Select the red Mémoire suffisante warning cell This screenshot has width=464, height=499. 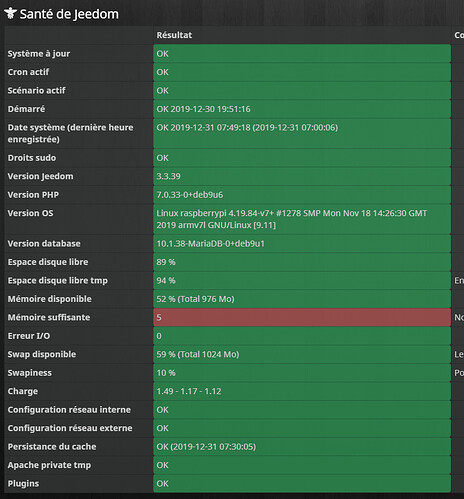[x=302, y=317]
